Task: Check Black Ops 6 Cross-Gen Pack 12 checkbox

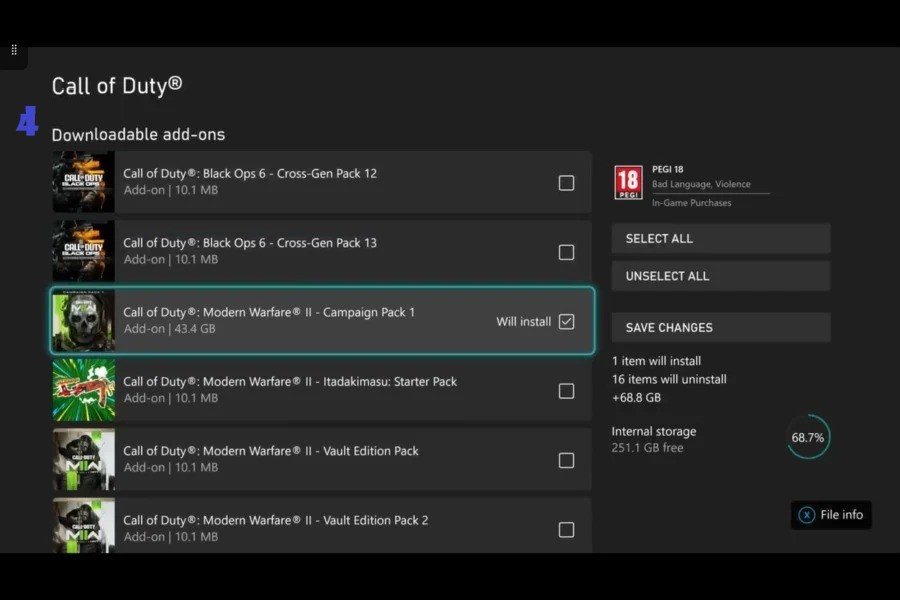Action: click(566, 183)
